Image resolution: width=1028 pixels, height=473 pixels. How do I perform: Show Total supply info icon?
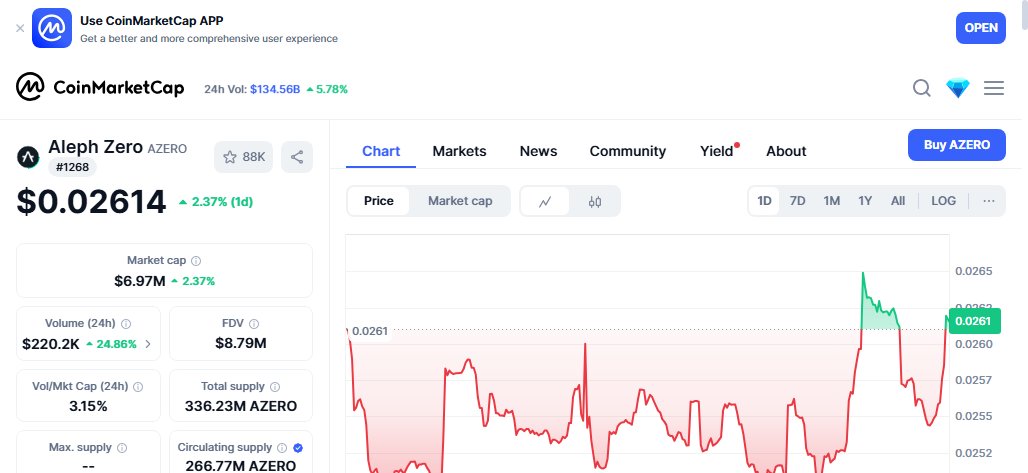pos(275,387)
